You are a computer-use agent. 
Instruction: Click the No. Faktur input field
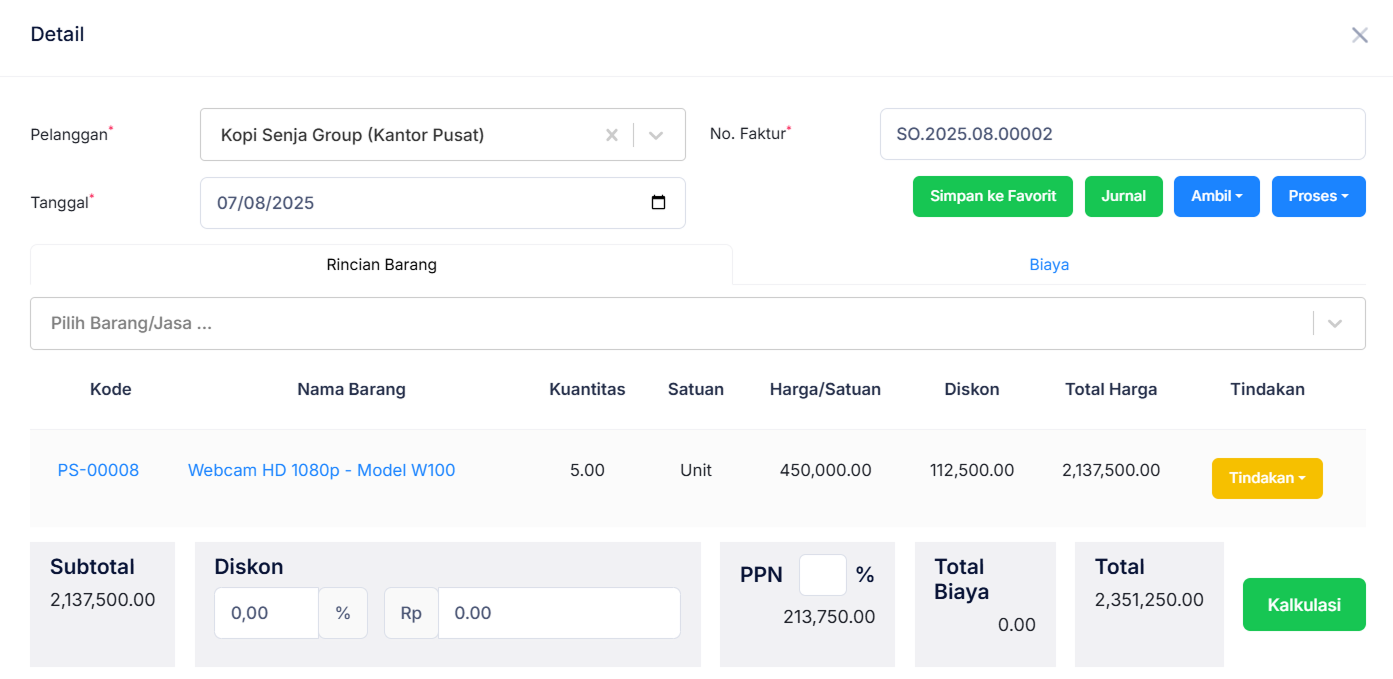tap(1121, 134)
